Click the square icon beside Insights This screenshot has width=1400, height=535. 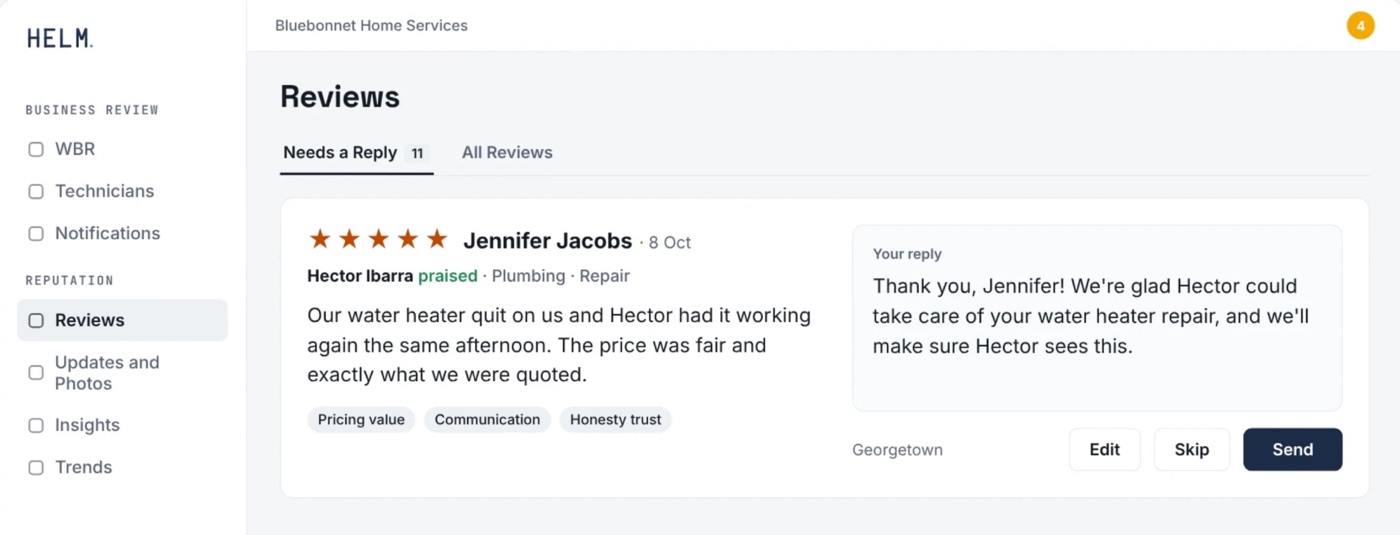tap(36, 425)
